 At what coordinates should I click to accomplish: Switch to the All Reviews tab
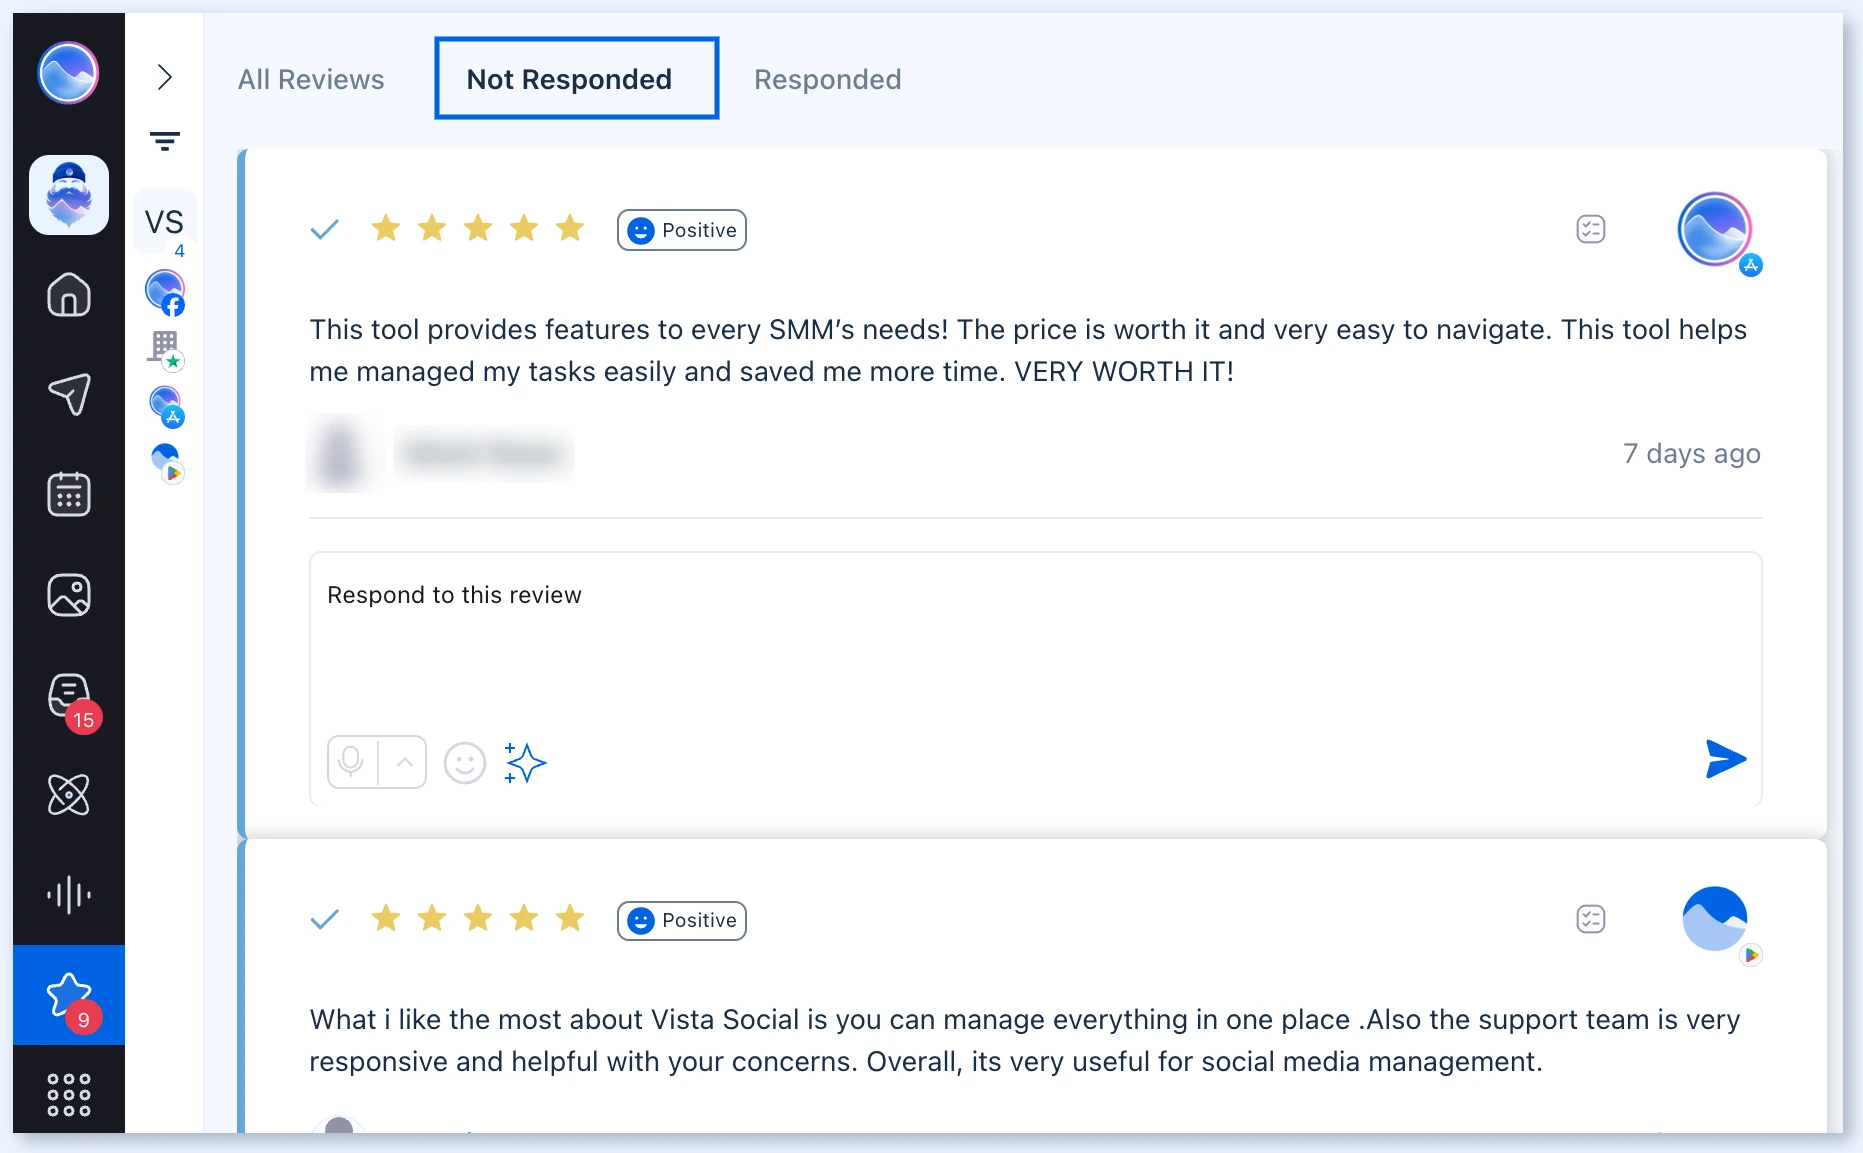pyautogui.click(x=311, y=79)
